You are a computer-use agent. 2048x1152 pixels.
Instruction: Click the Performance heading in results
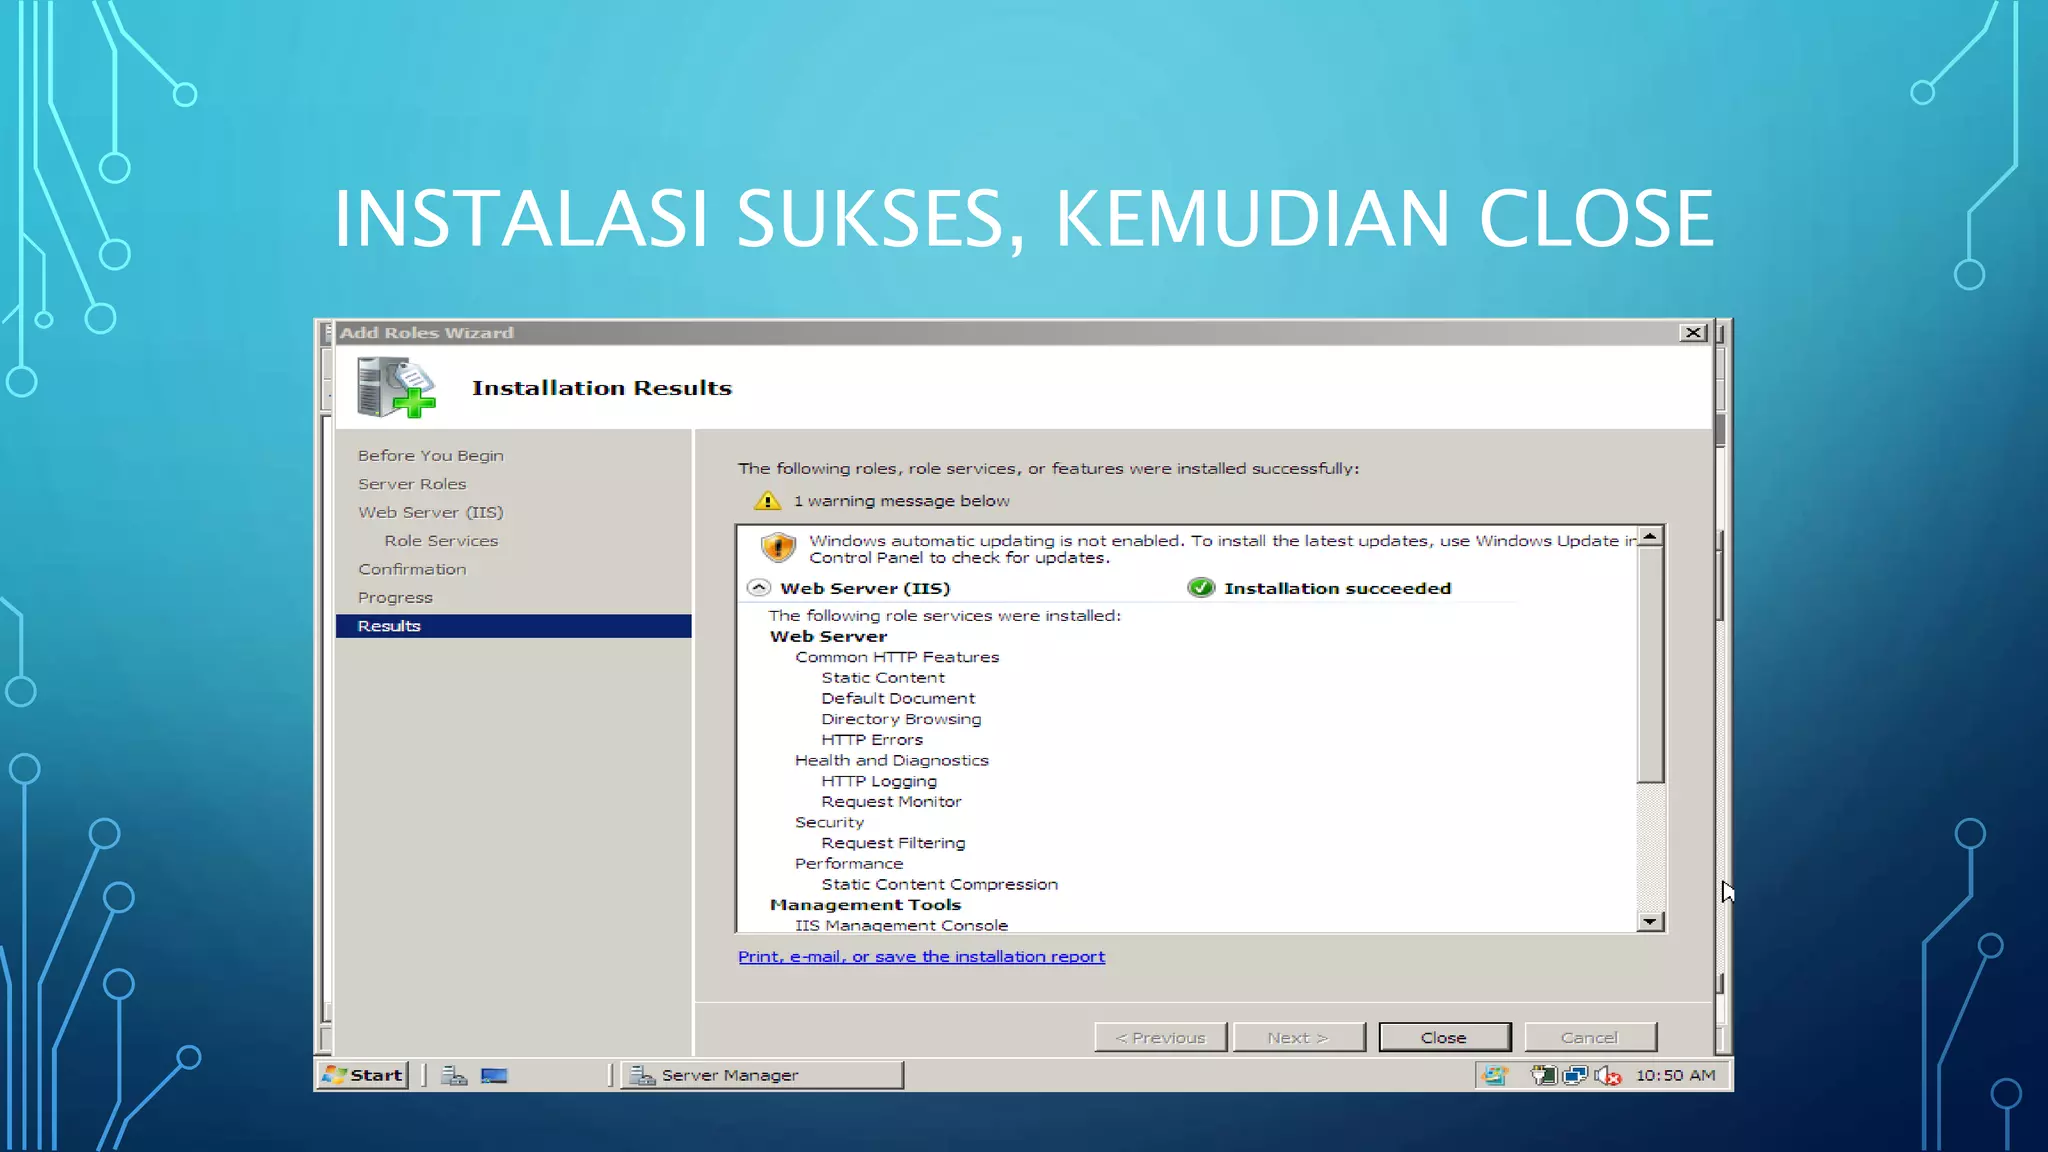tap(848, 863)
